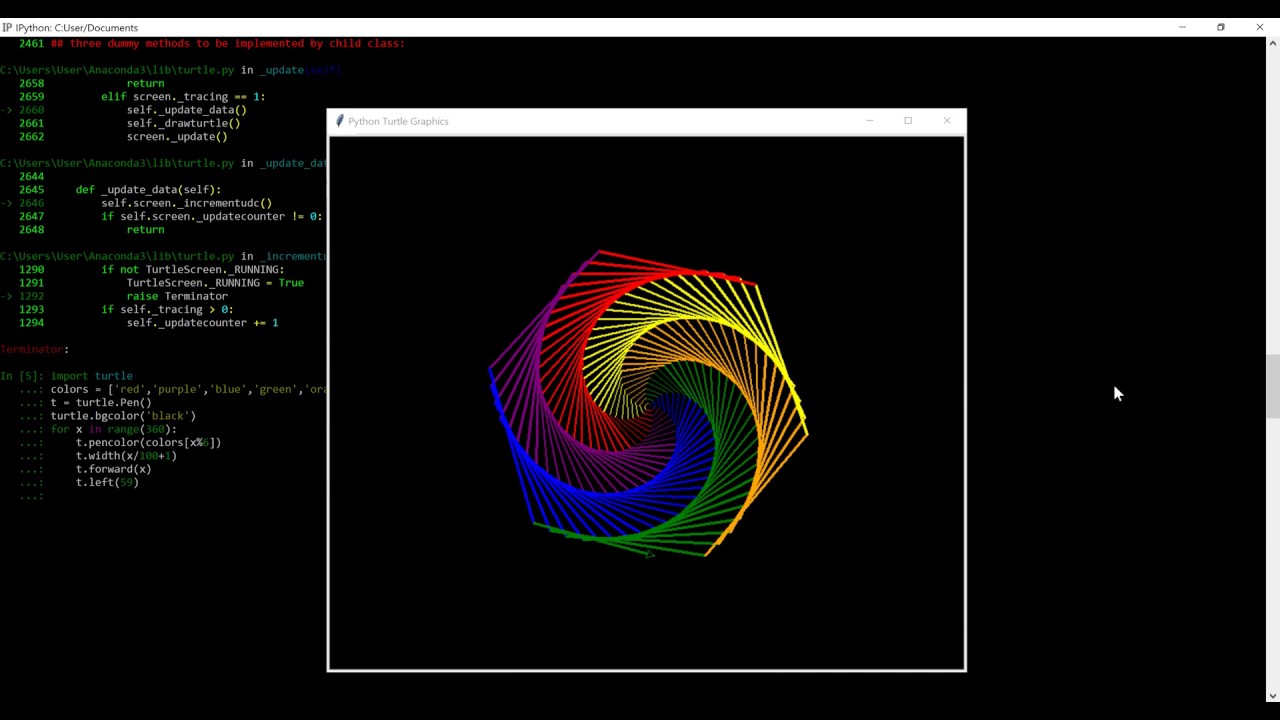Screen dimensions: 1280x720
Task: Click the console scrollbar up arrow
Action: [x=1272, y=43]
